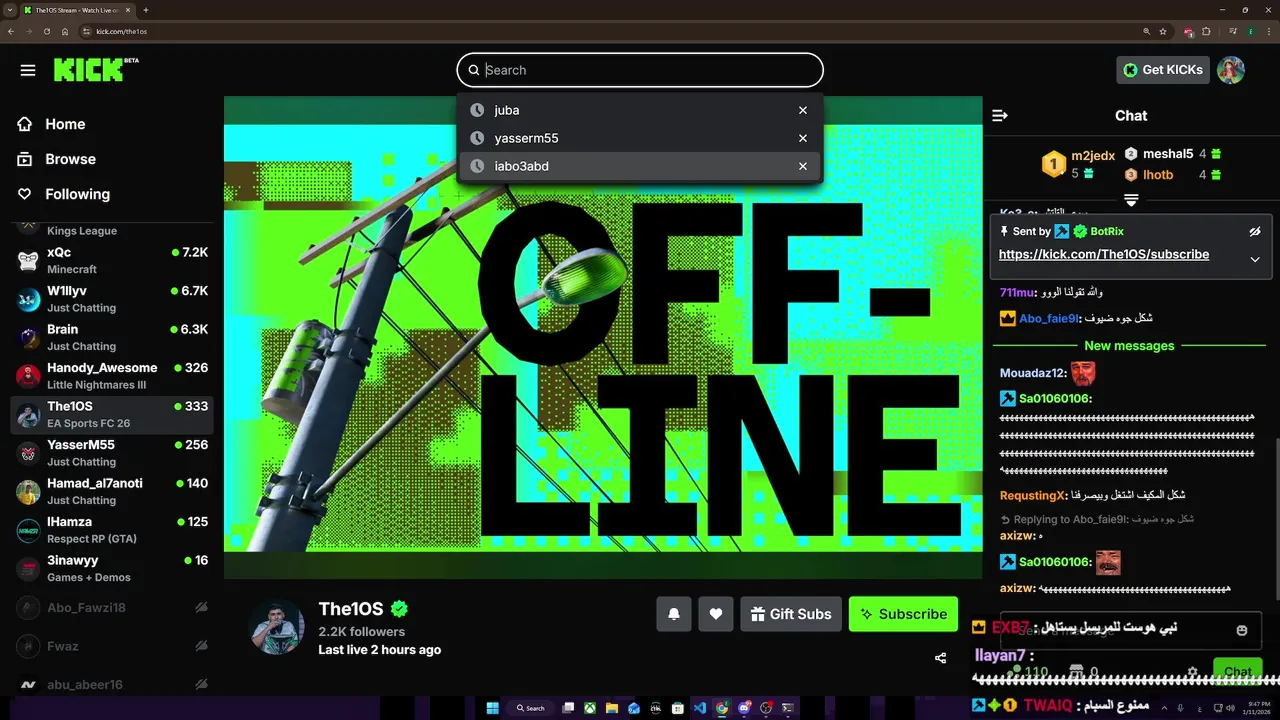Click username Mouadaz12 in chat
Screen dimensions: 1280x720
[x=1032, y=373]
